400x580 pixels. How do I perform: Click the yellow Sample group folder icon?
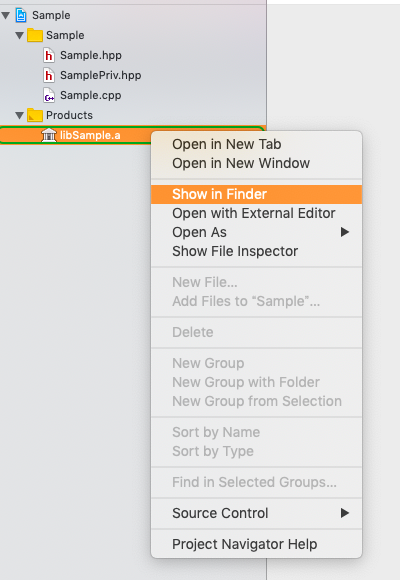click(x=35, y=36)
